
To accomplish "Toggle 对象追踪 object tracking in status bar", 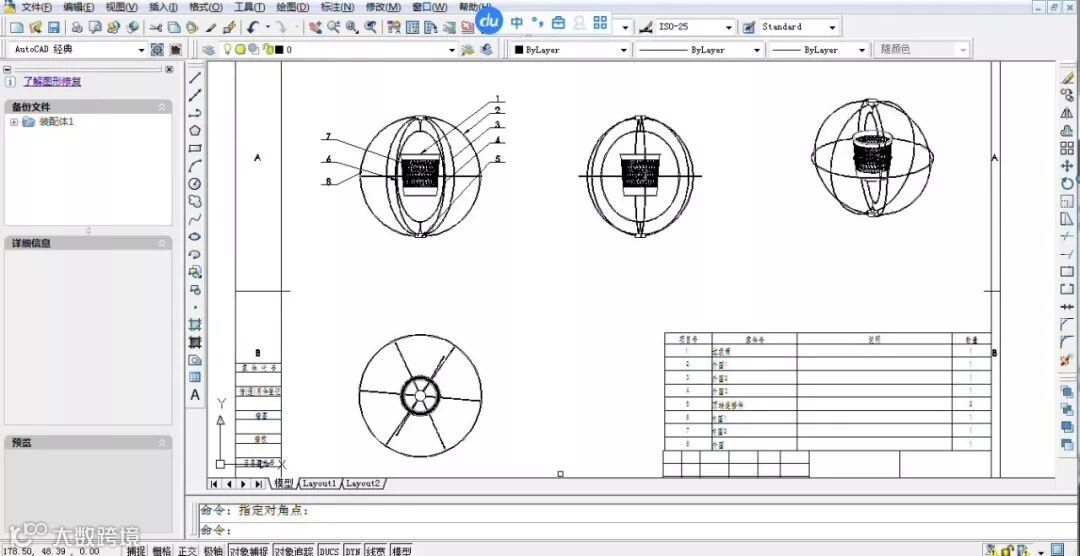I will pos(293,550).
